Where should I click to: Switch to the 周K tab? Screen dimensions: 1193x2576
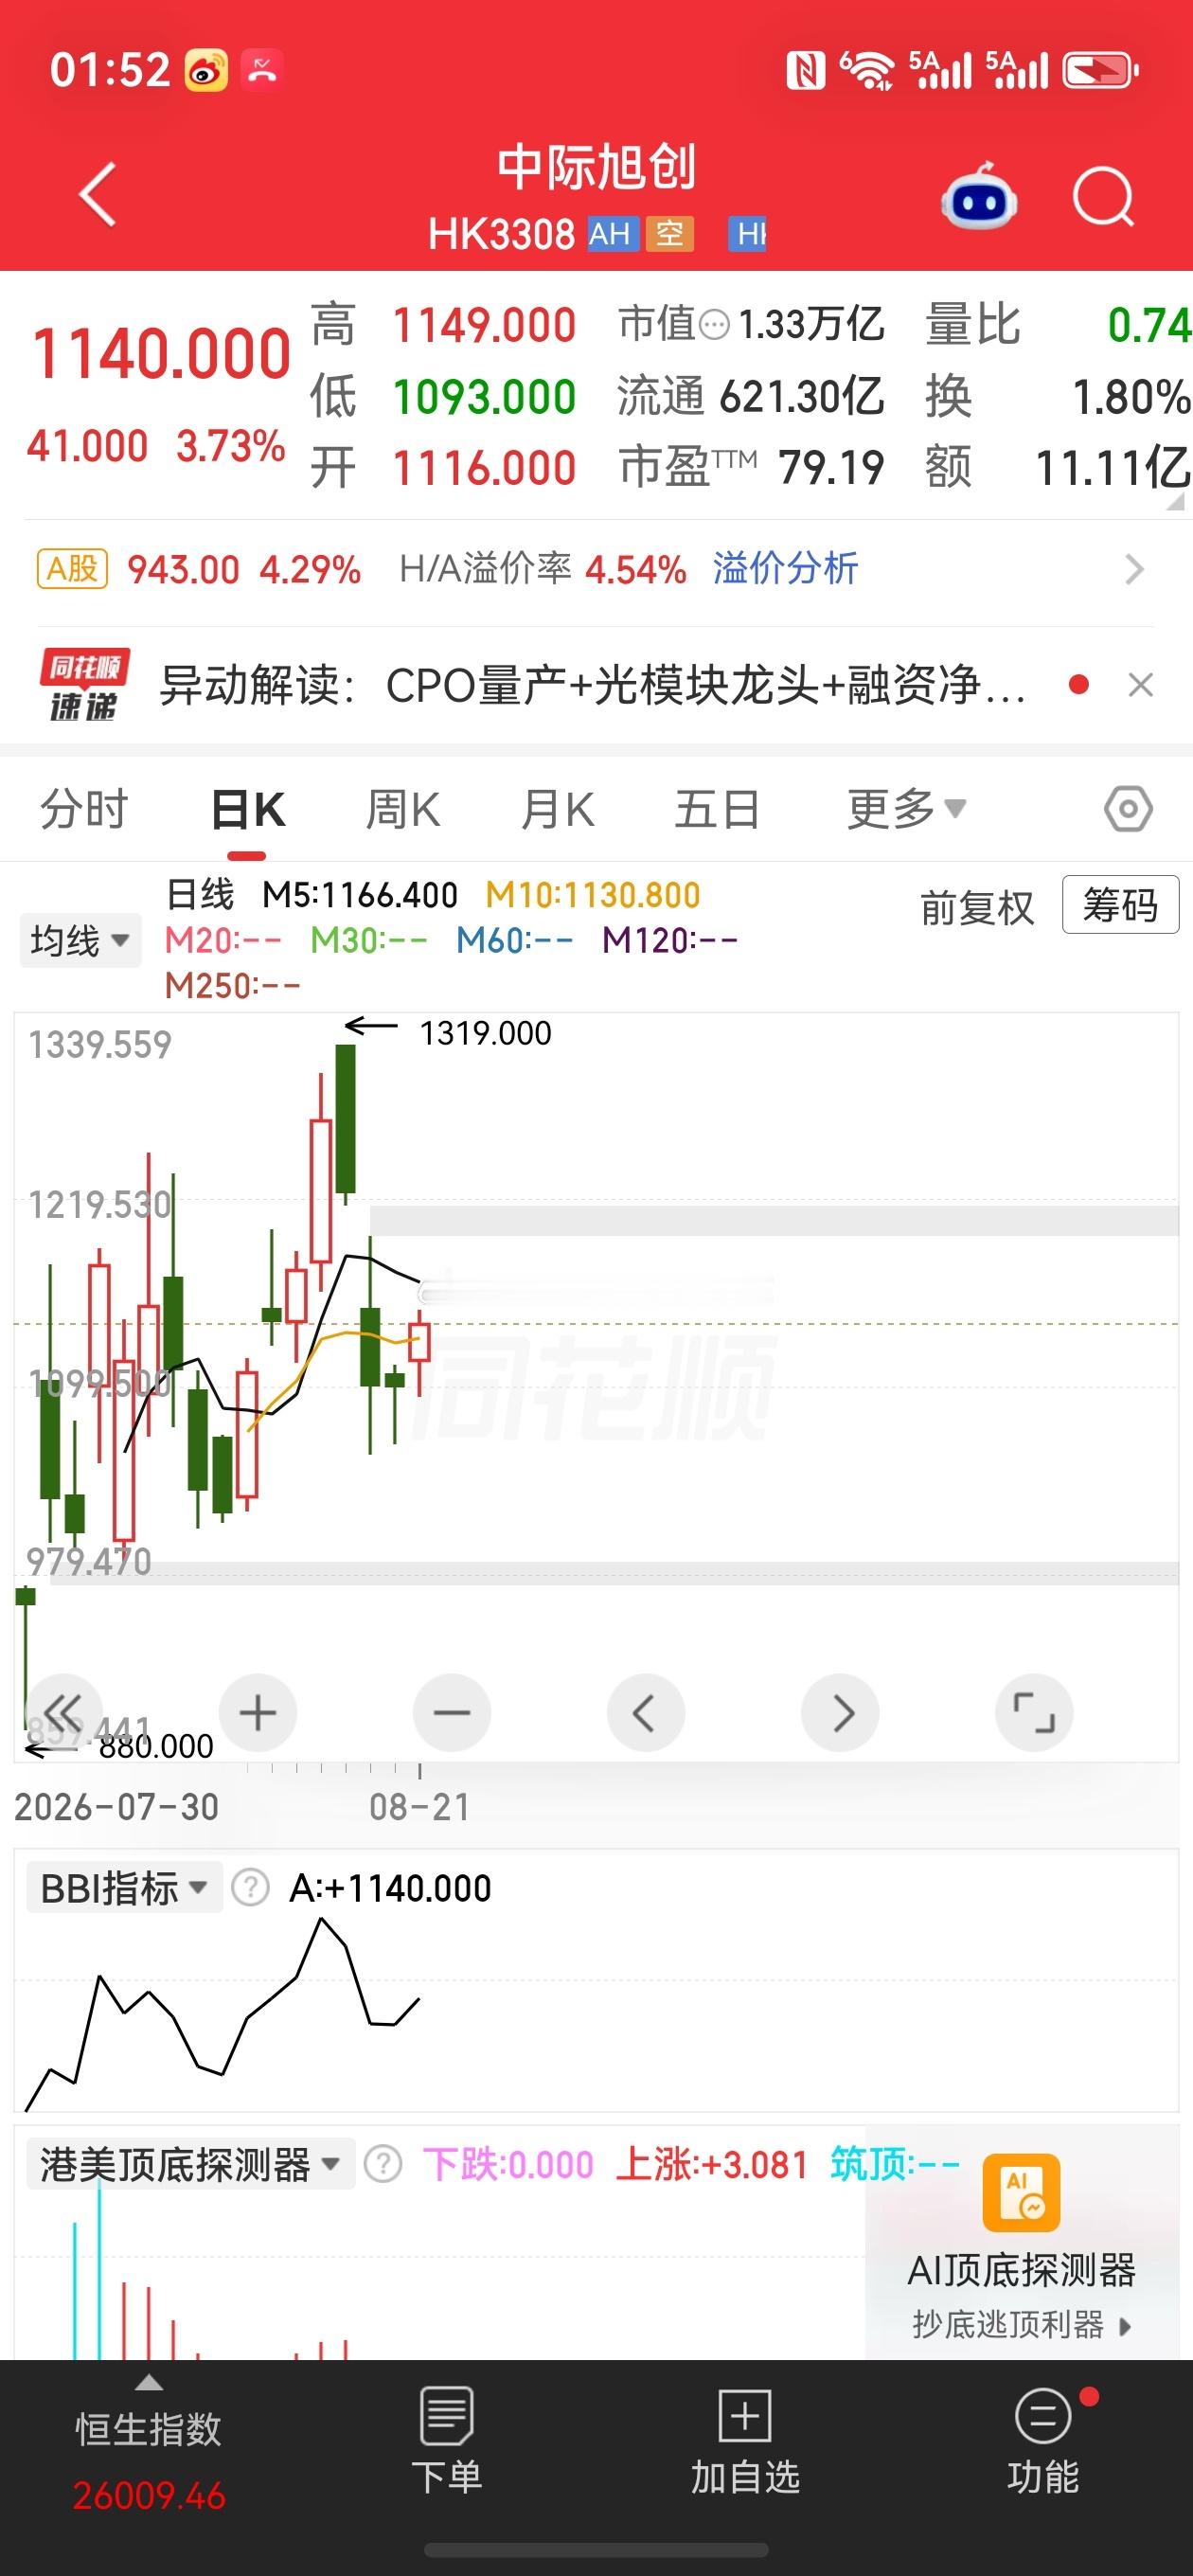pos(402,808)
